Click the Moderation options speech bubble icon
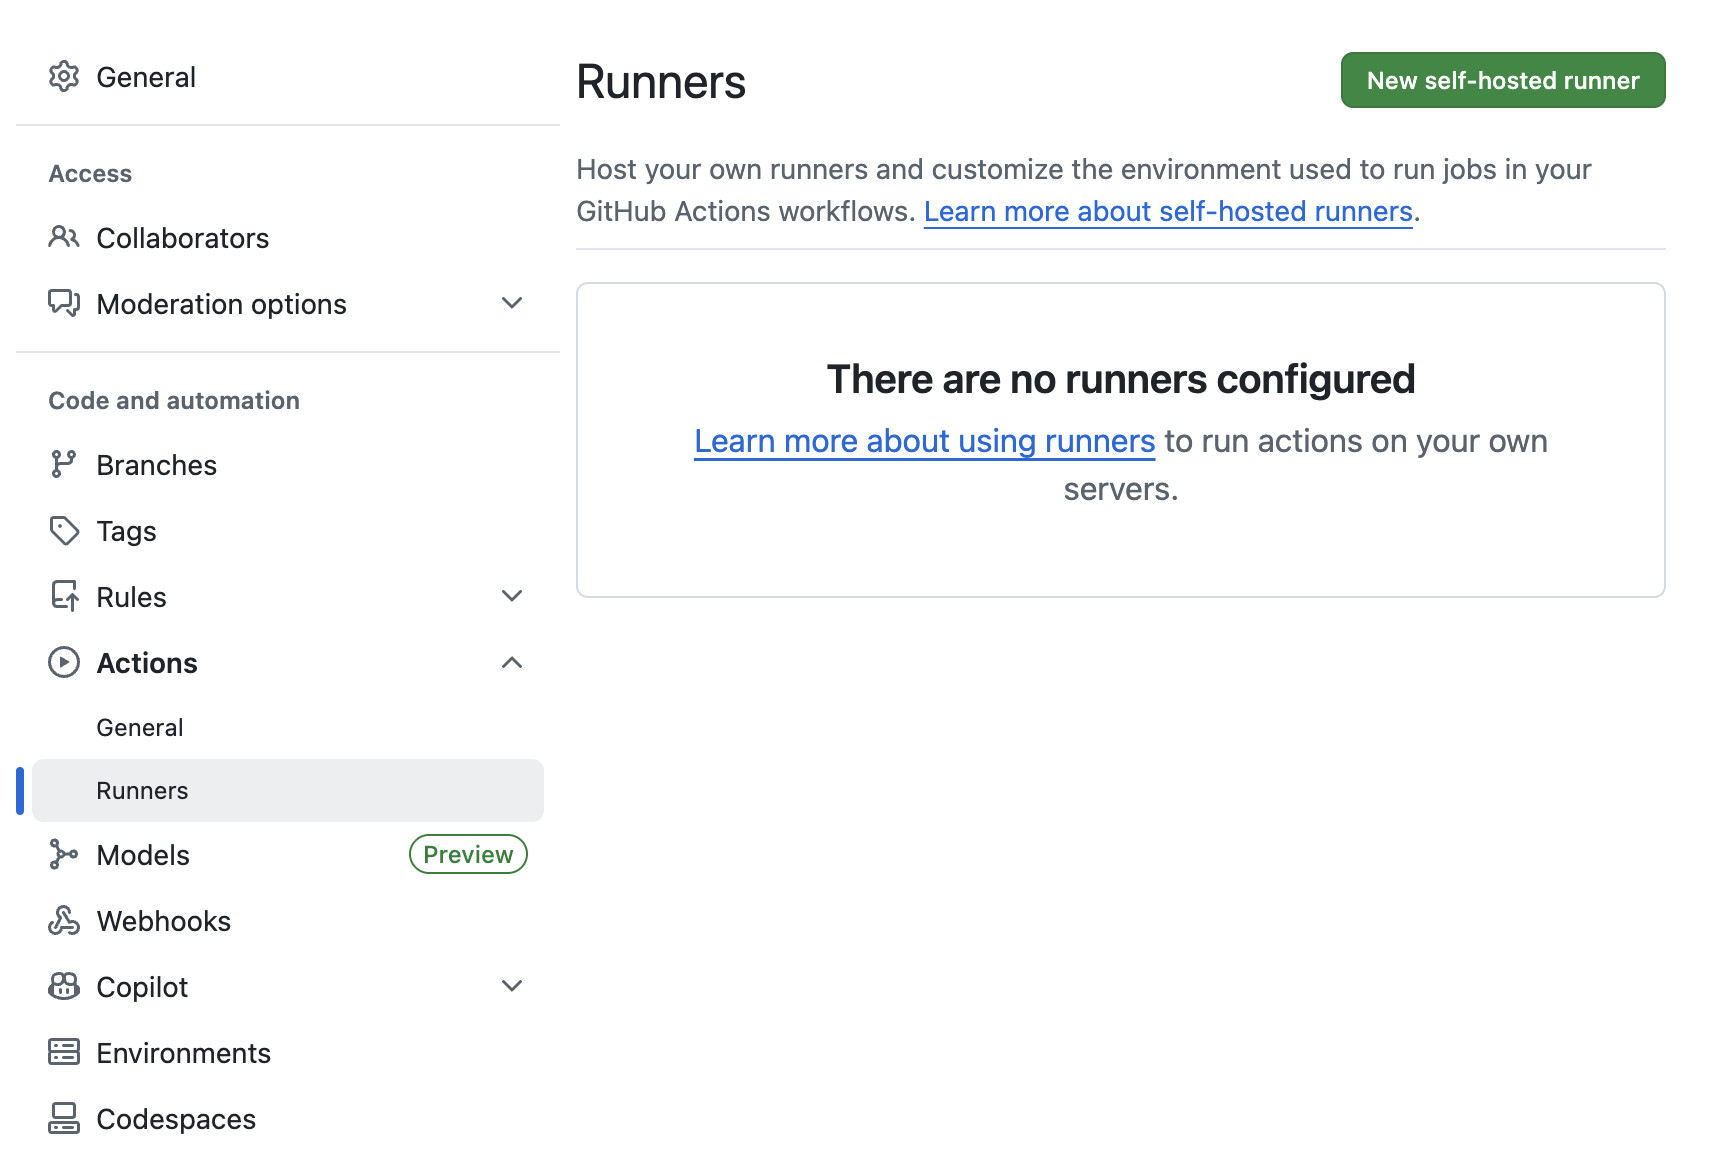 click(x=64, y=303)
